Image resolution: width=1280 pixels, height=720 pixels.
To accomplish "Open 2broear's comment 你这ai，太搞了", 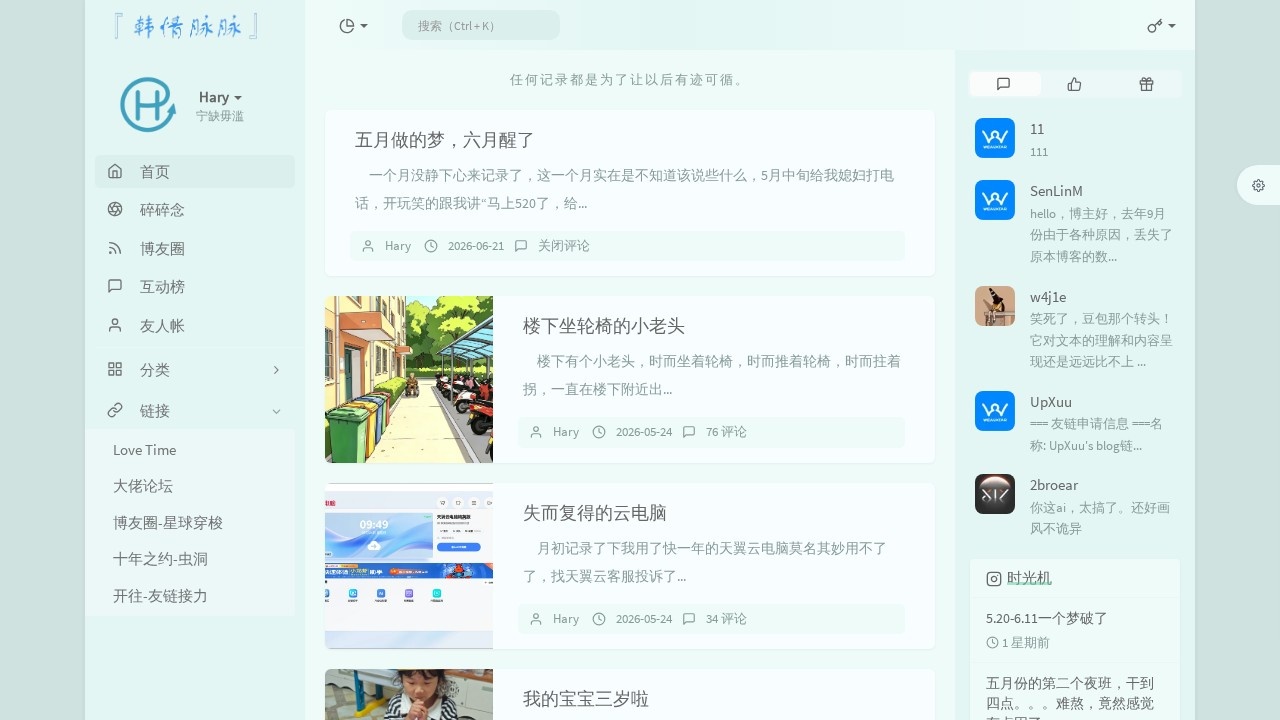I will click(x=1100, y=518).
